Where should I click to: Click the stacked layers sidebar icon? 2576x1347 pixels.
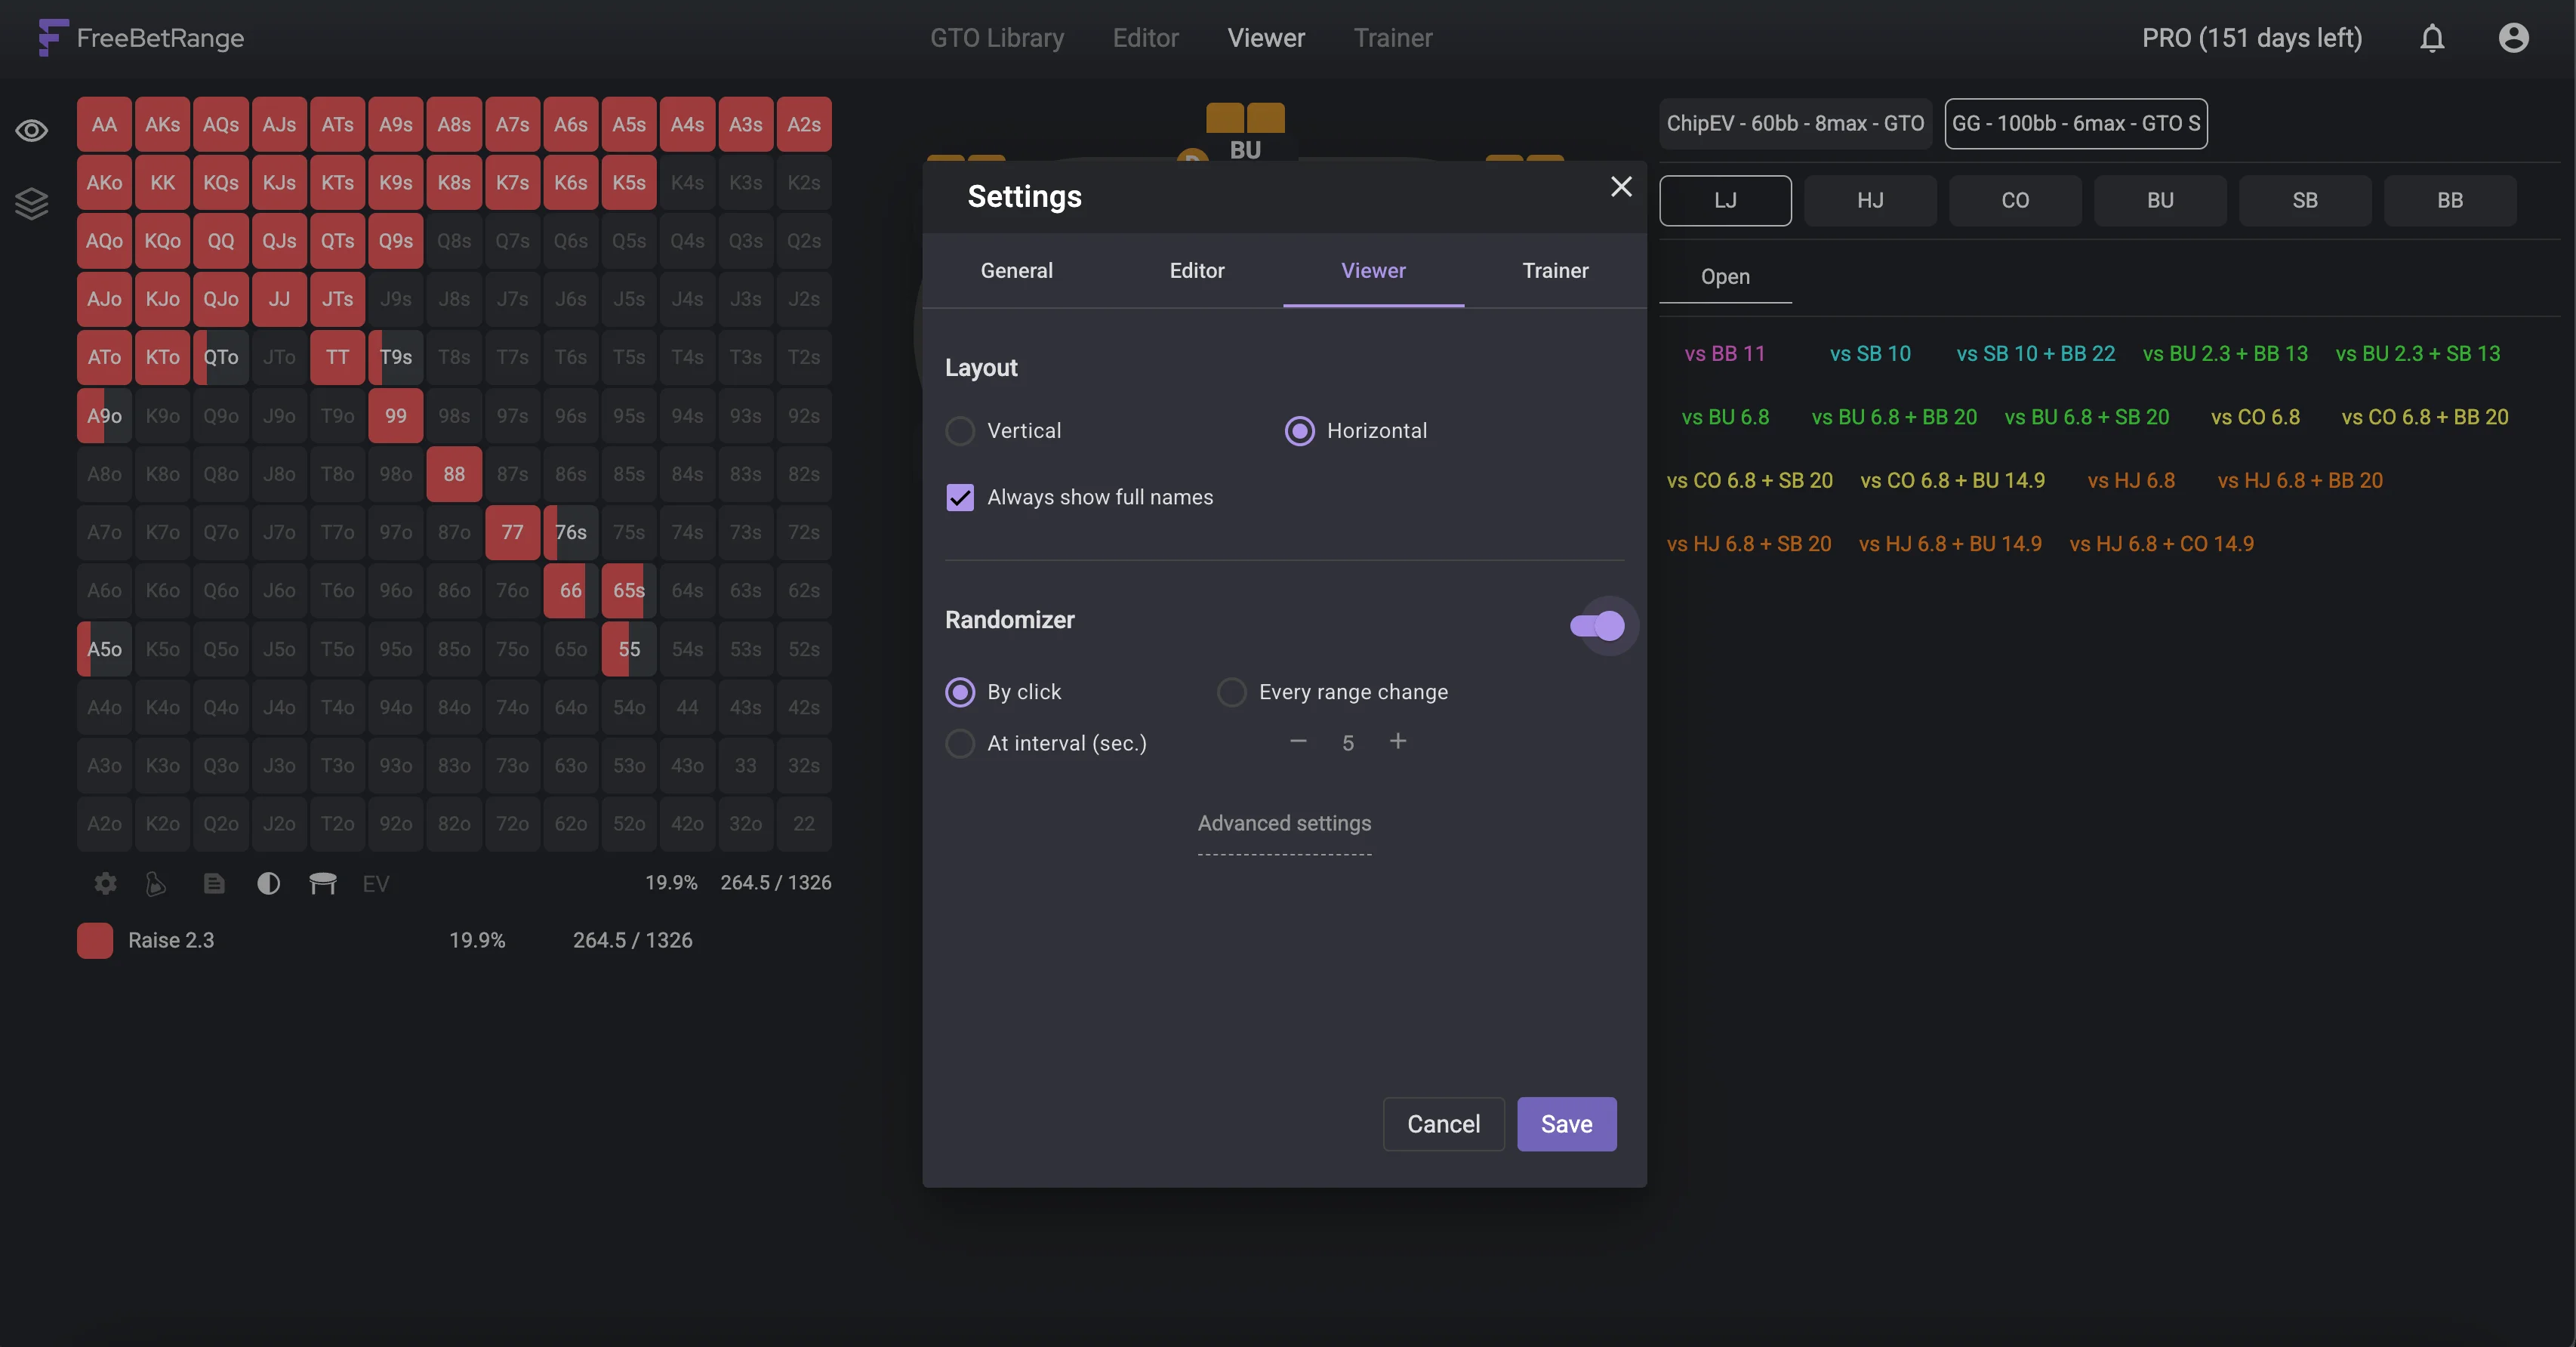pos(31,203)
